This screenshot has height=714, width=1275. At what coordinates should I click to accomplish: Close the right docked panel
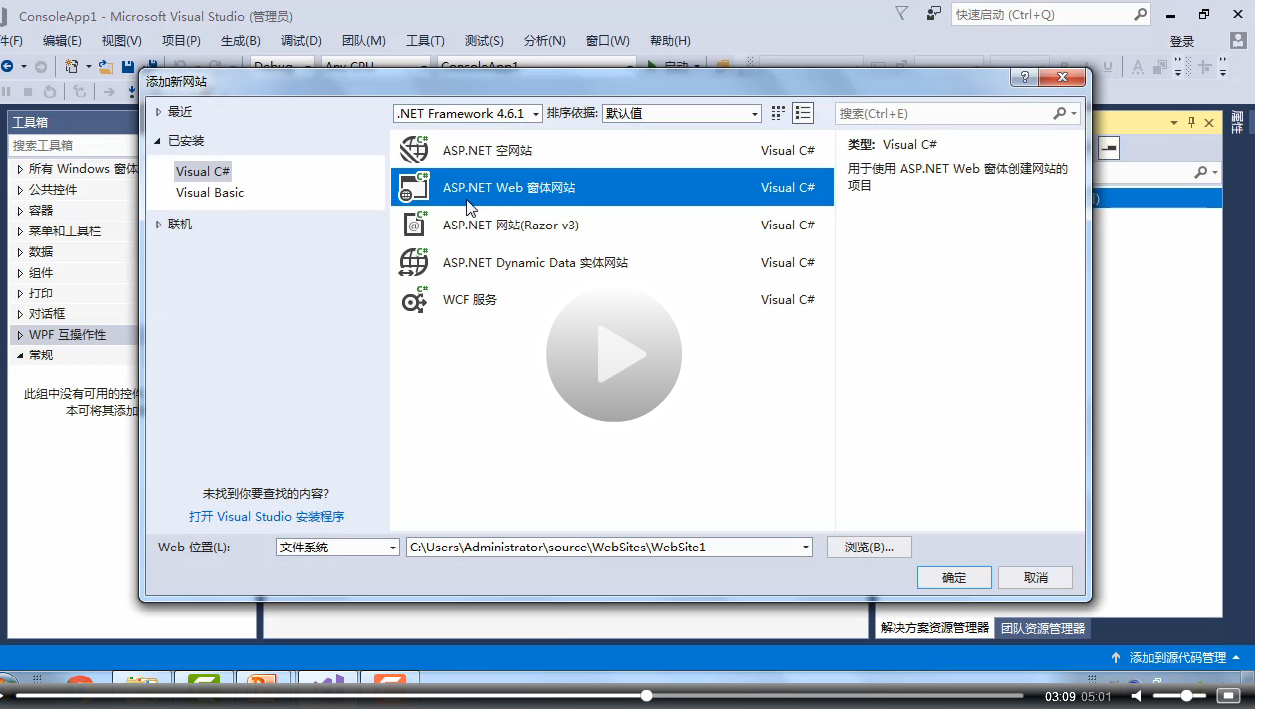(x=1209, y=122)
